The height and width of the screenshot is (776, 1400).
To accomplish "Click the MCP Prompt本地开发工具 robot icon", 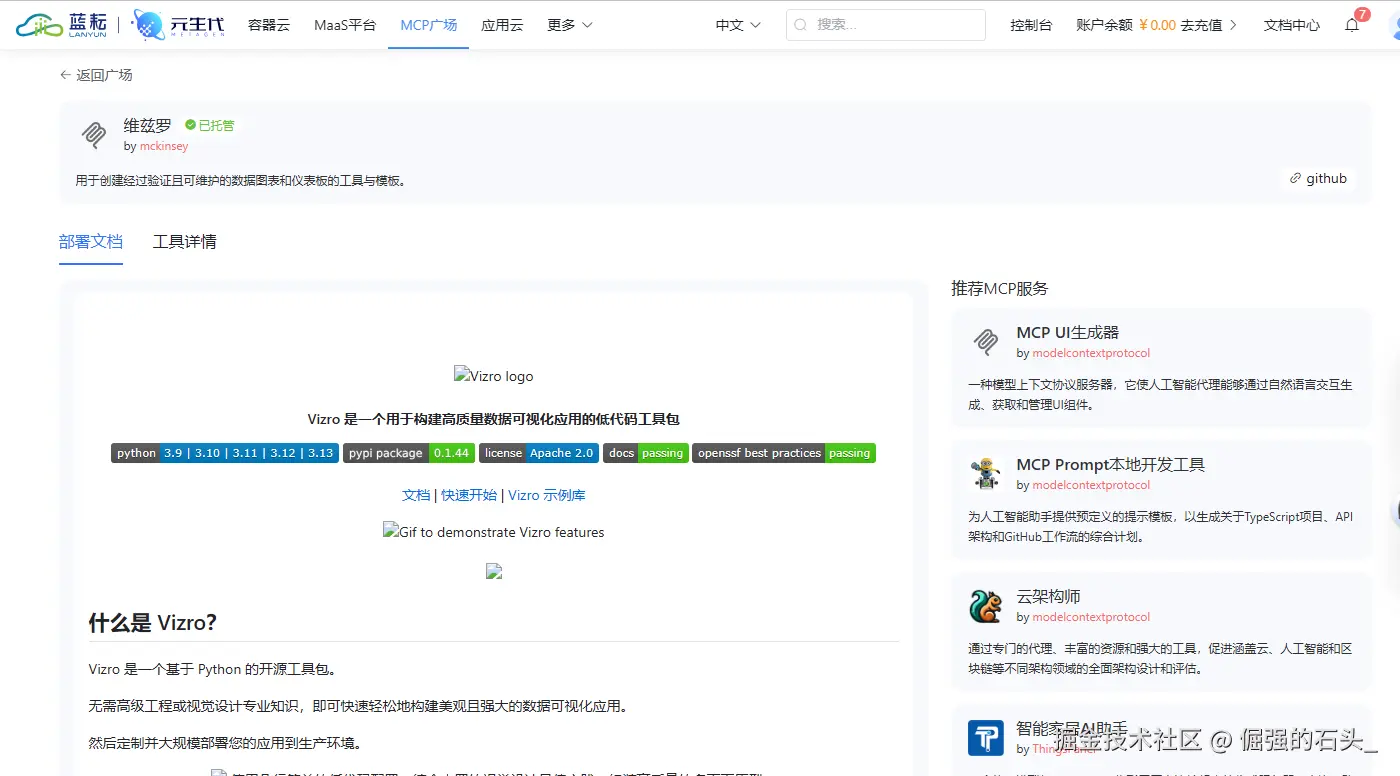I will 985,474.
